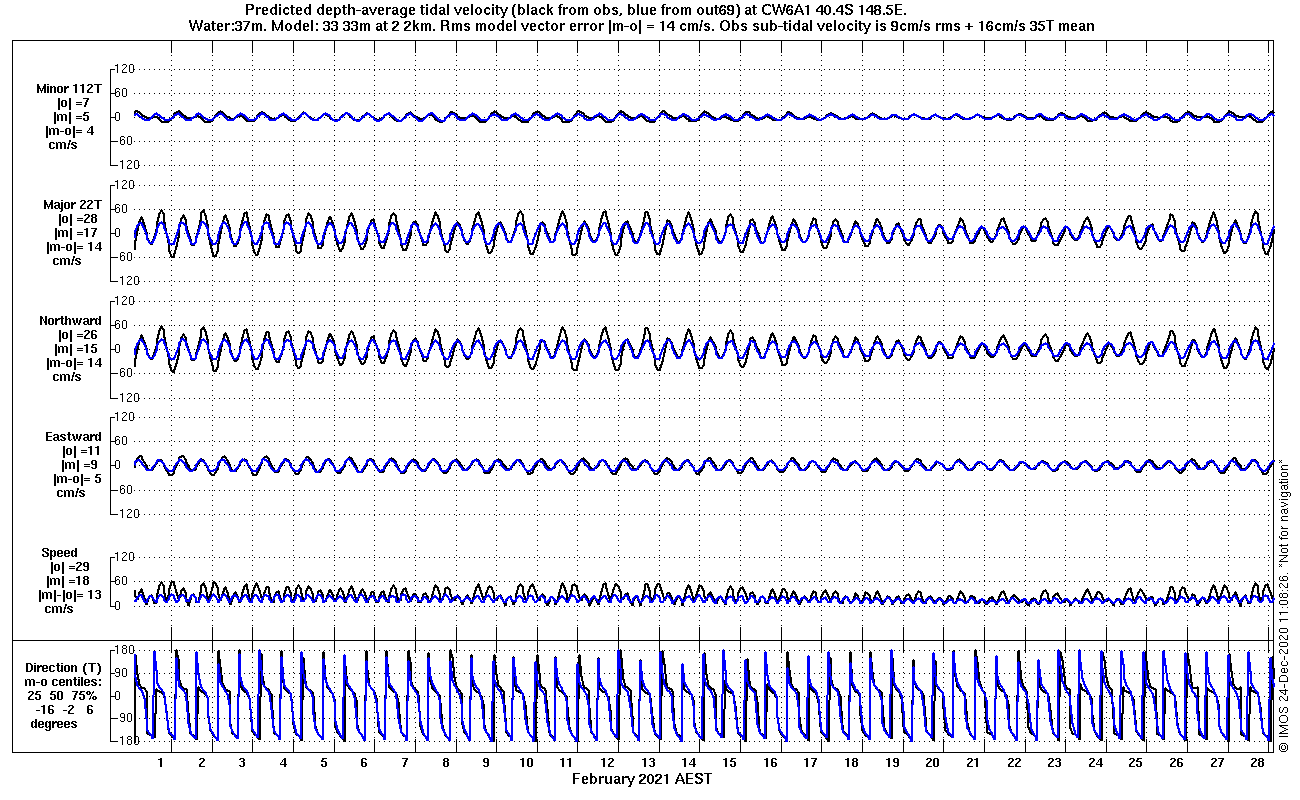This screenshot has width=1300, height=800.
Task: Click the '|o| =29' value under Speed
Action: pos(70,567)
